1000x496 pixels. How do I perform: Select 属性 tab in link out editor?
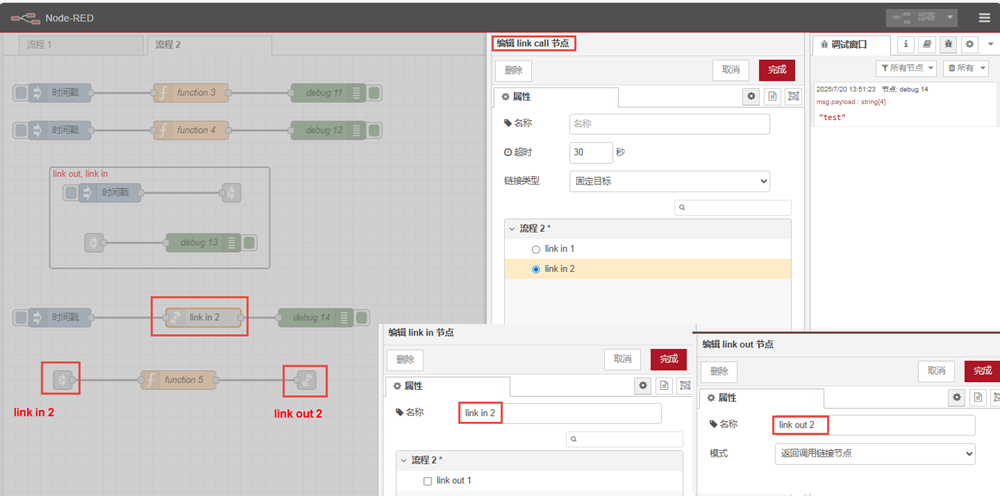761,398
